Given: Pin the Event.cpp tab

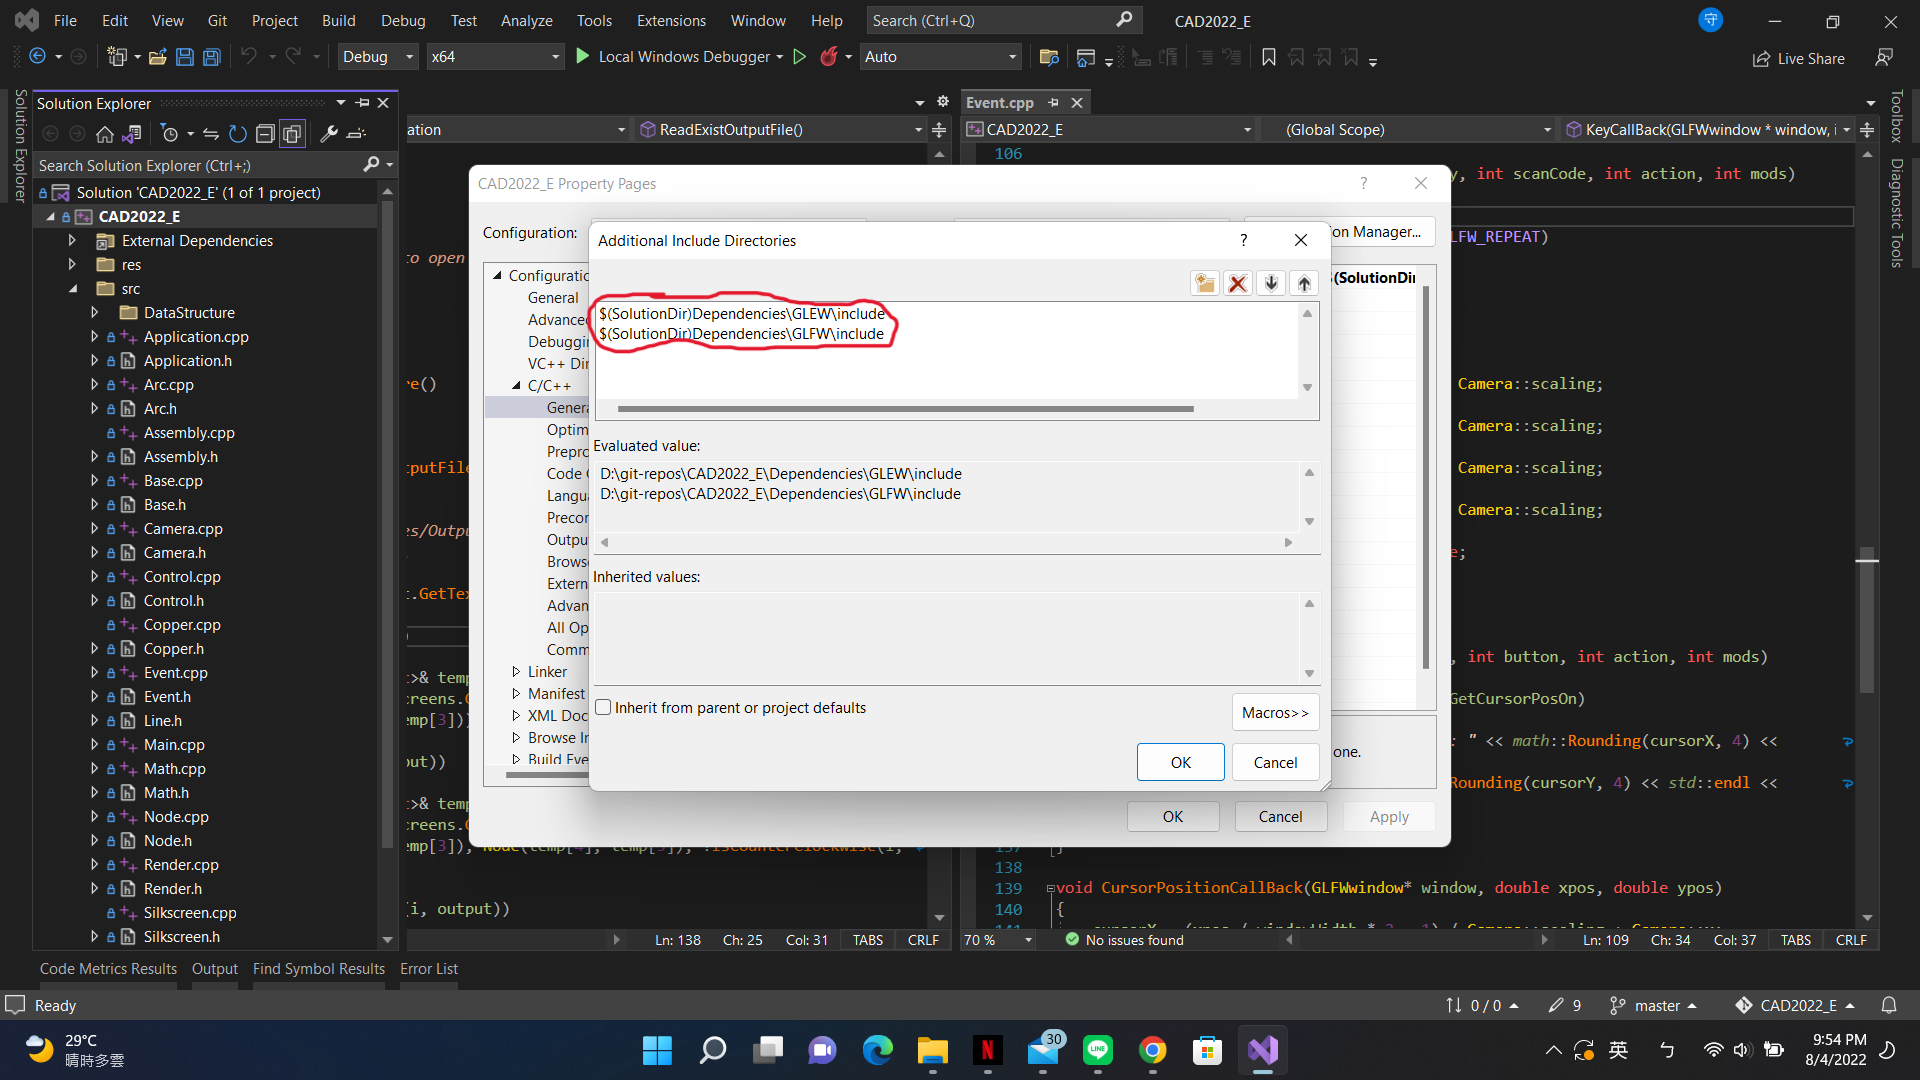Looking at the screenshot, I should (1054, 102).
